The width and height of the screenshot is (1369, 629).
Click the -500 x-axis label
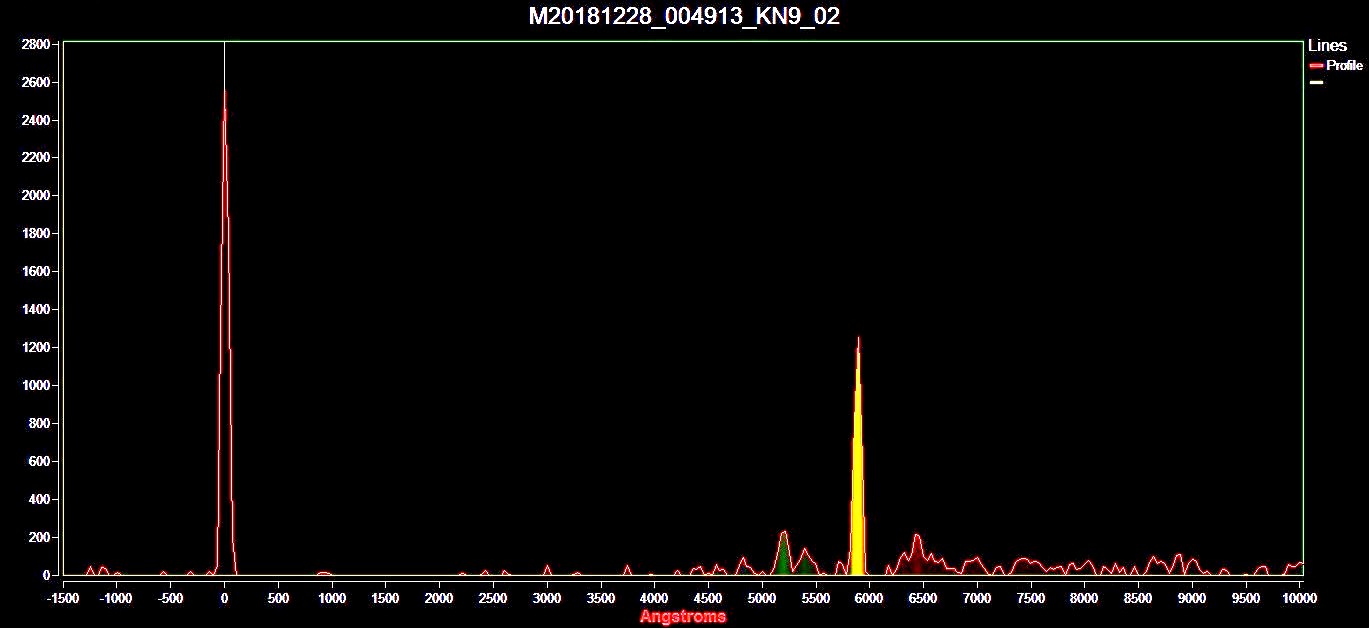(171, 598)
